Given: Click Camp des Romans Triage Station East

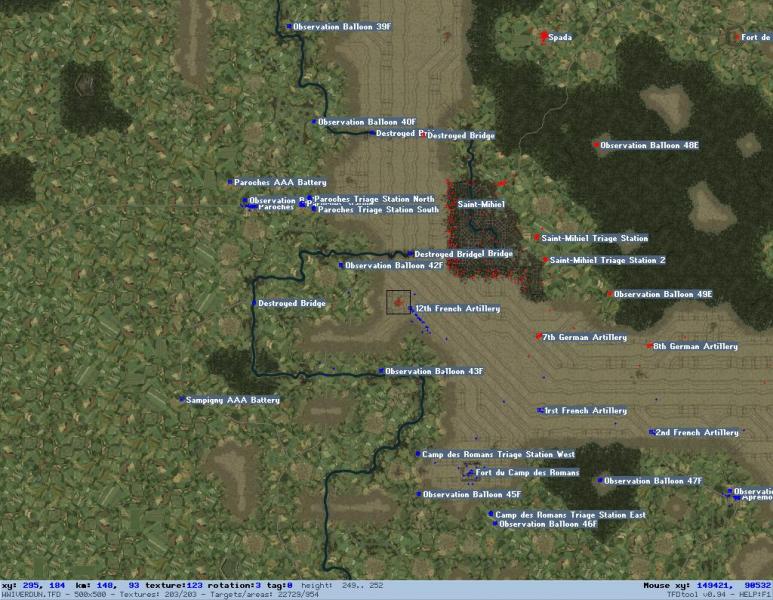Looking at the screenshot, I should (570, 515).
